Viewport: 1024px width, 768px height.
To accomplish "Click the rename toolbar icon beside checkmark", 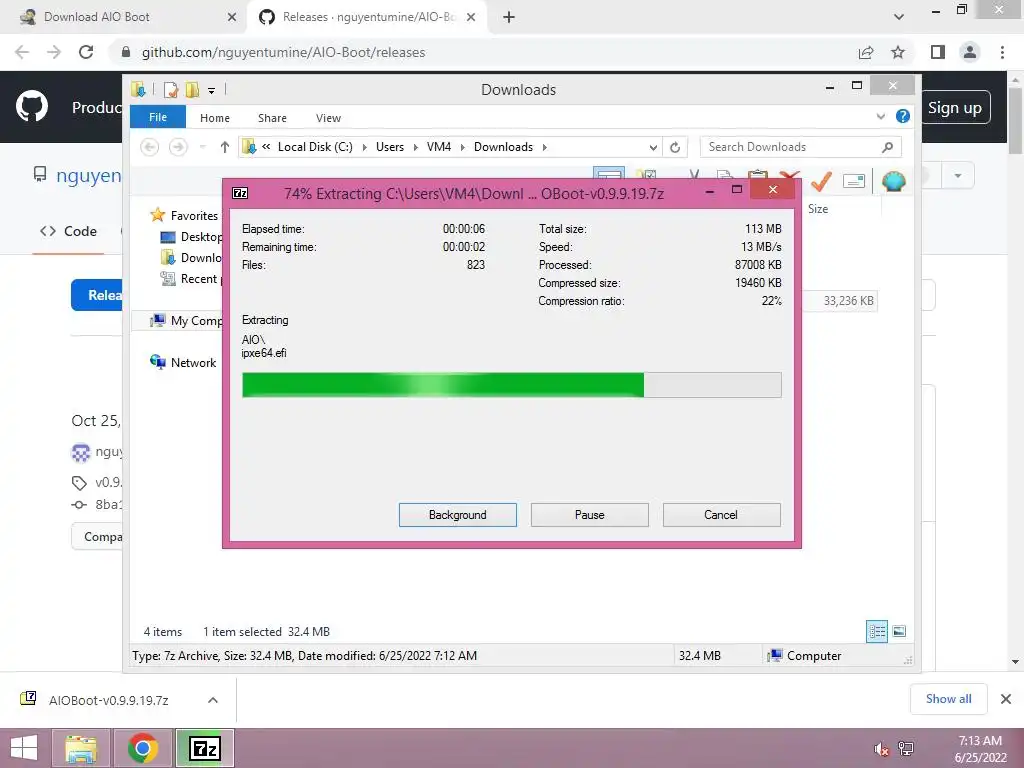I will coord(854,181).
